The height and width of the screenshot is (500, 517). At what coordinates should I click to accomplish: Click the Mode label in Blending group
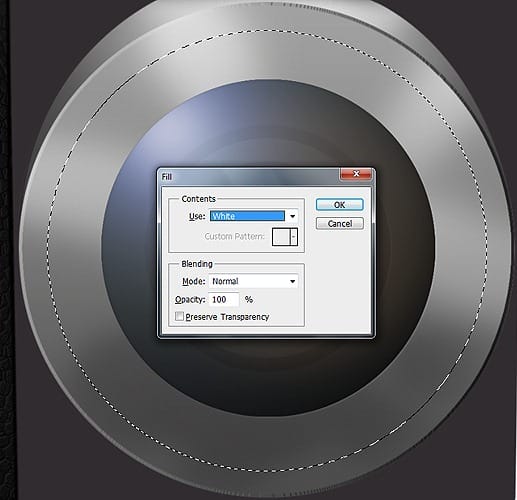pos(194,282)
